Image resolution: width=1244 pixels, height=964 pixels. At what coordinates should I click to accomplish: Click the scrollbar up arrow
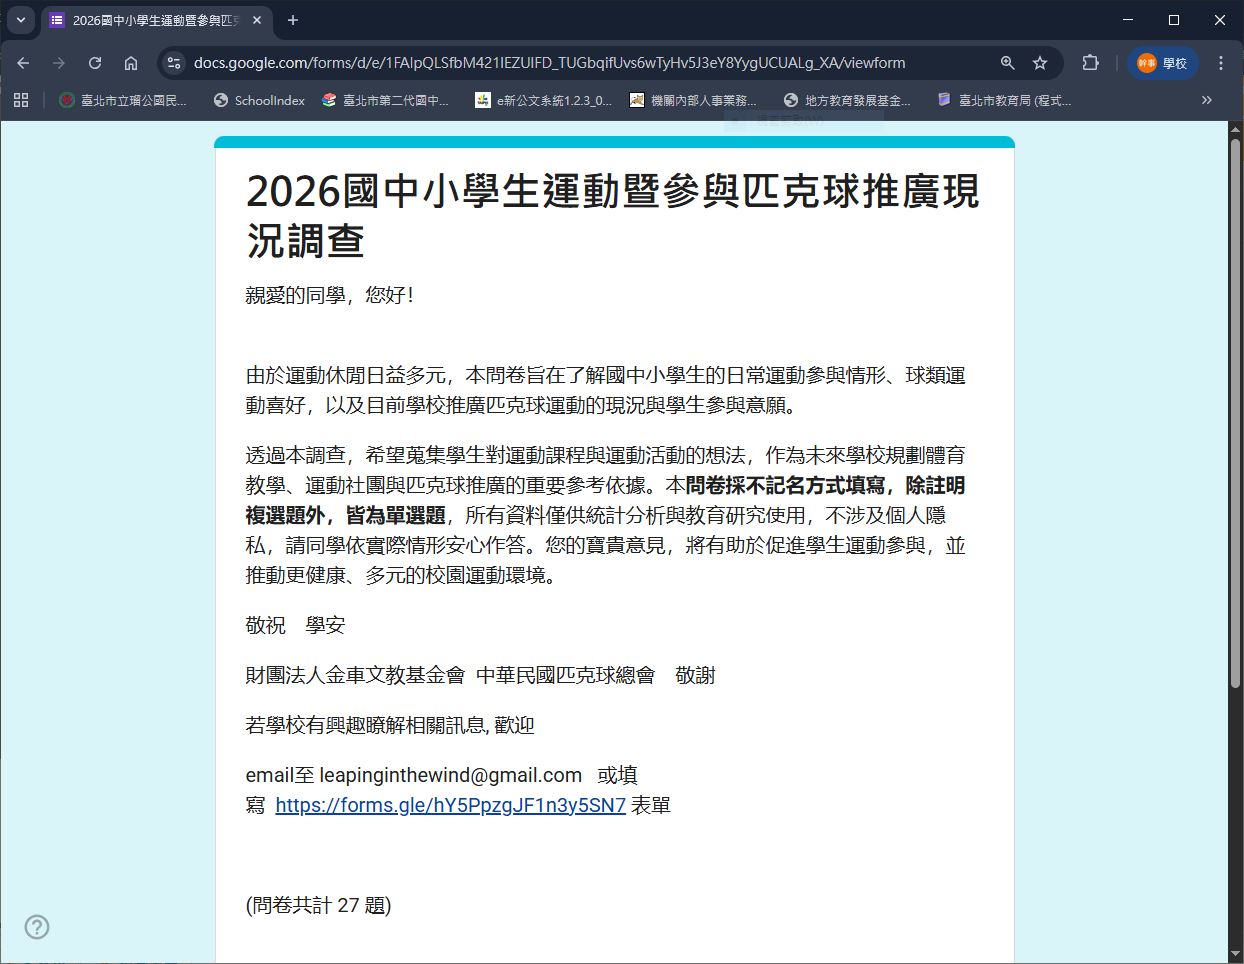(1235, 130)
